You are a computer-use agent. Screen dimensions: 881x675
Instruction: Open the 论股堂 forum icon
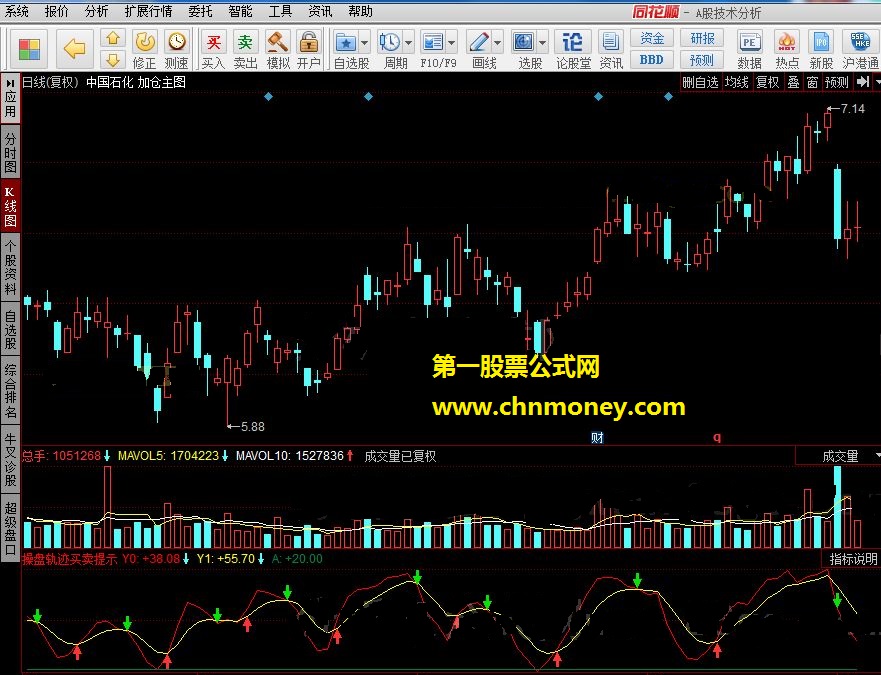[573, 49]
